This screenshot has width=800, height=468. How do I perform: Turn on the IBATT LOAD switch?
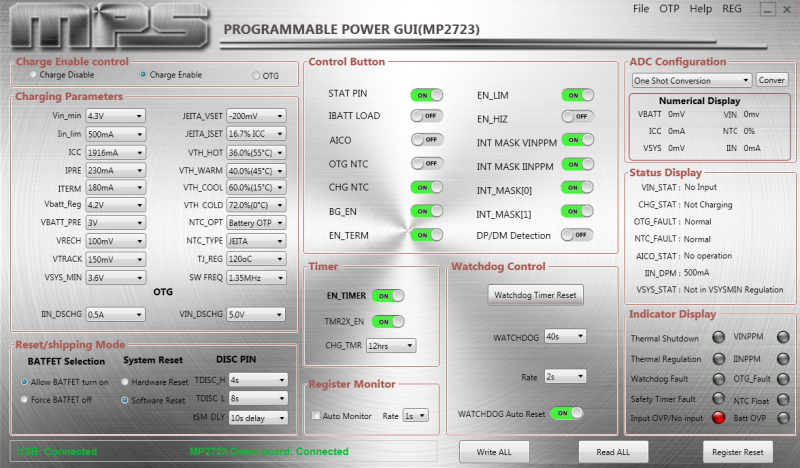[427, 116]
